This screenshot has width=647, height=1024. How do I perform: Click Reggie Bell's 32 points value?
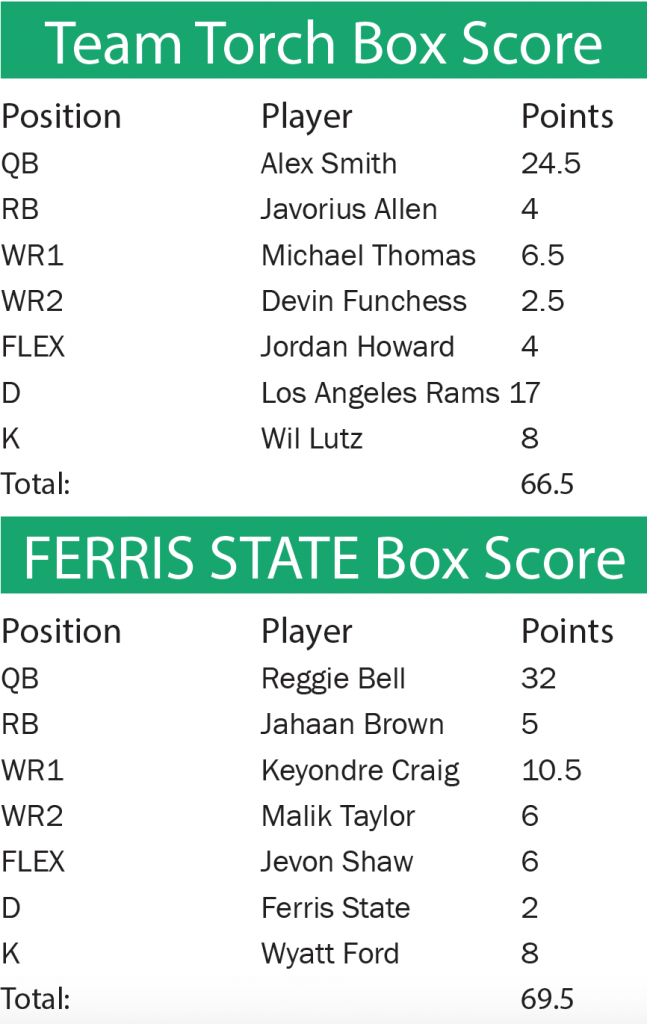[x=538, y=679]
